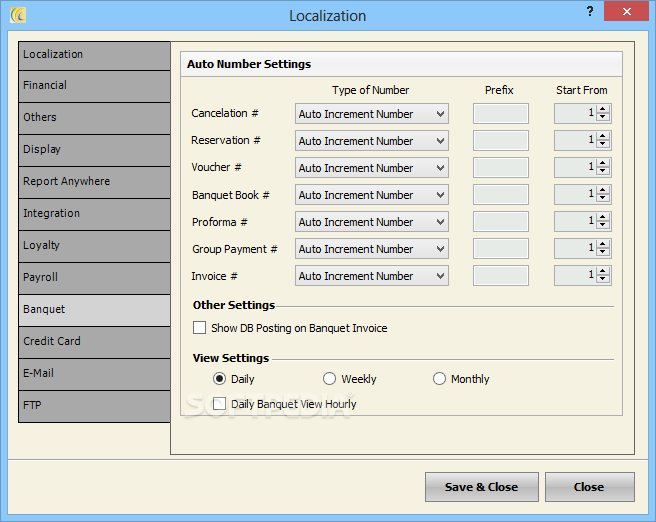Switch to the E-Mail tab
Image resolution: width=656 pixels, height=522 pixels.
[x=95, y=374]
